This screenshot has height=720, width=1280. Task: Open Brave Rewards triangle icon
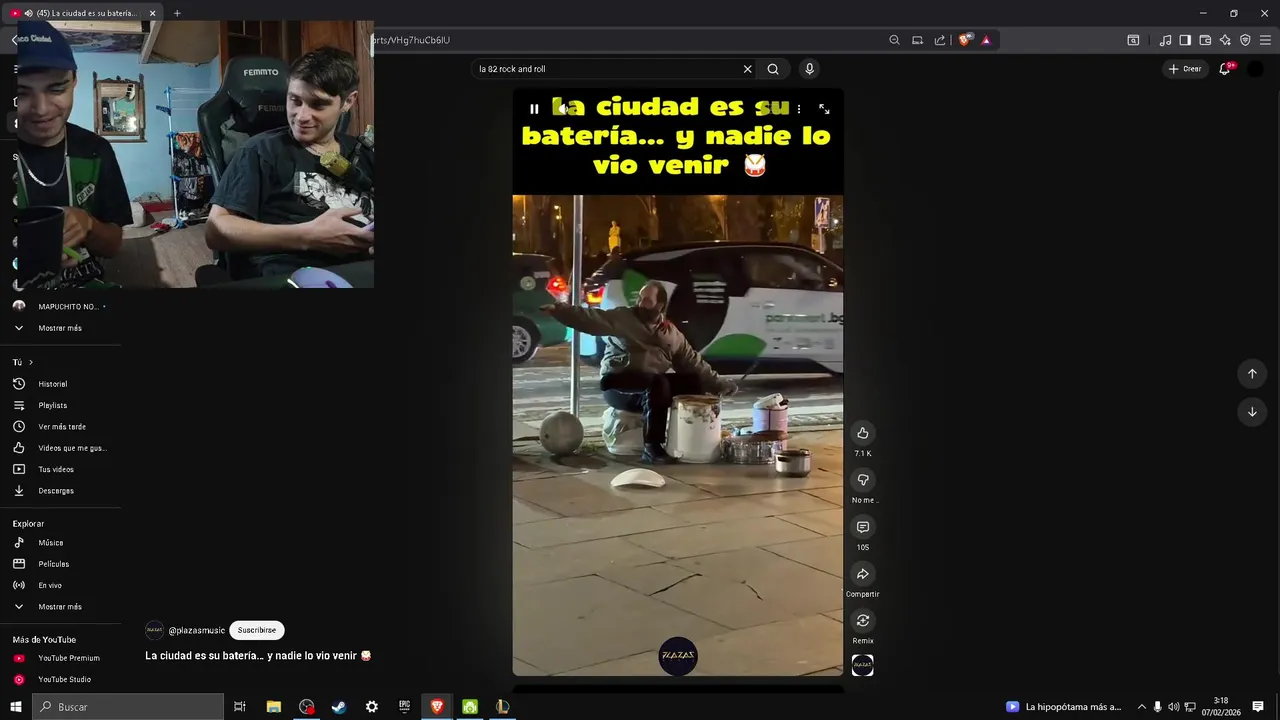tap(986, 40)
